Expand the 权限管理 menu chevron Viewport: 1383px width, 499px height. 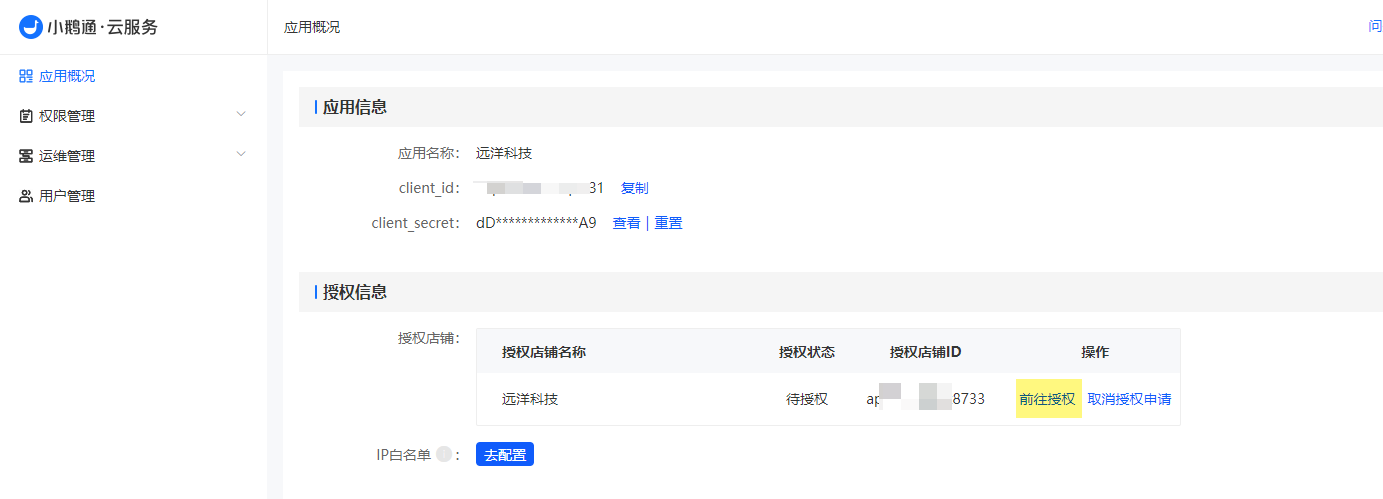[x=240, y=114]
